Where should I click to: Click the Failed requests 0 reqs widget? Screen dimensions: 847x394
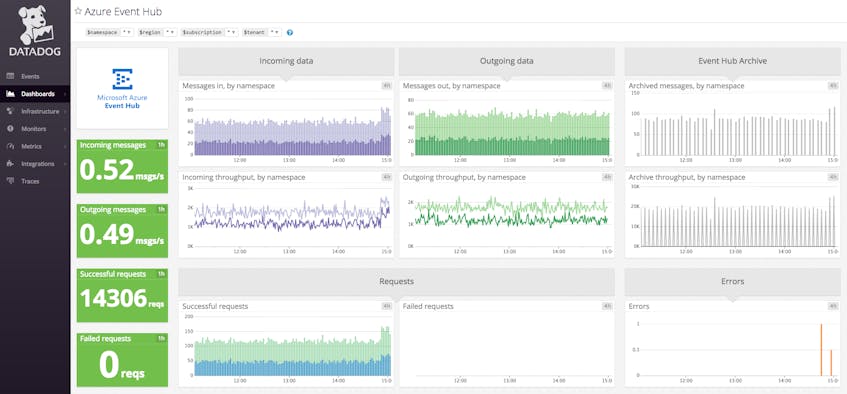[122, 359]
